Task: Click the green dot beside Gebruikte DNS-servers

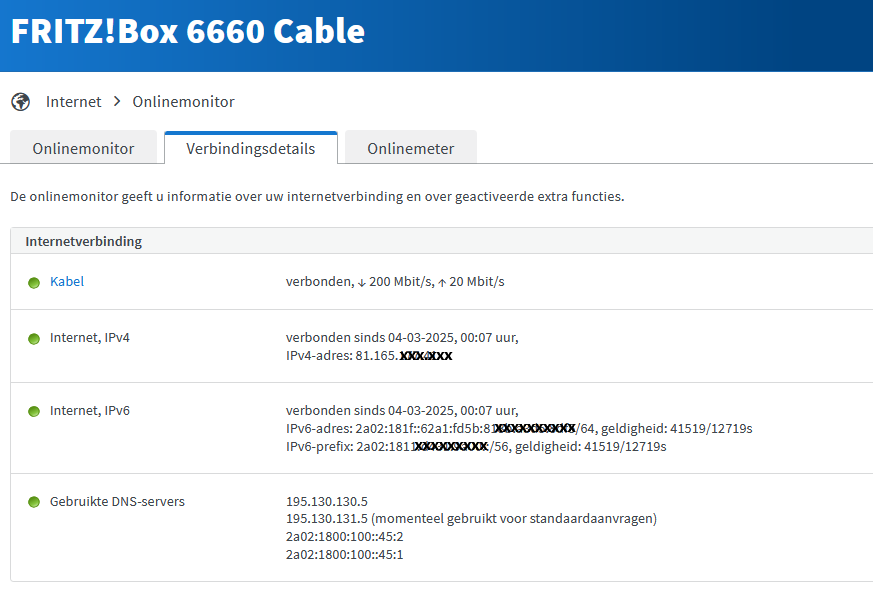Action: (33, 502)
